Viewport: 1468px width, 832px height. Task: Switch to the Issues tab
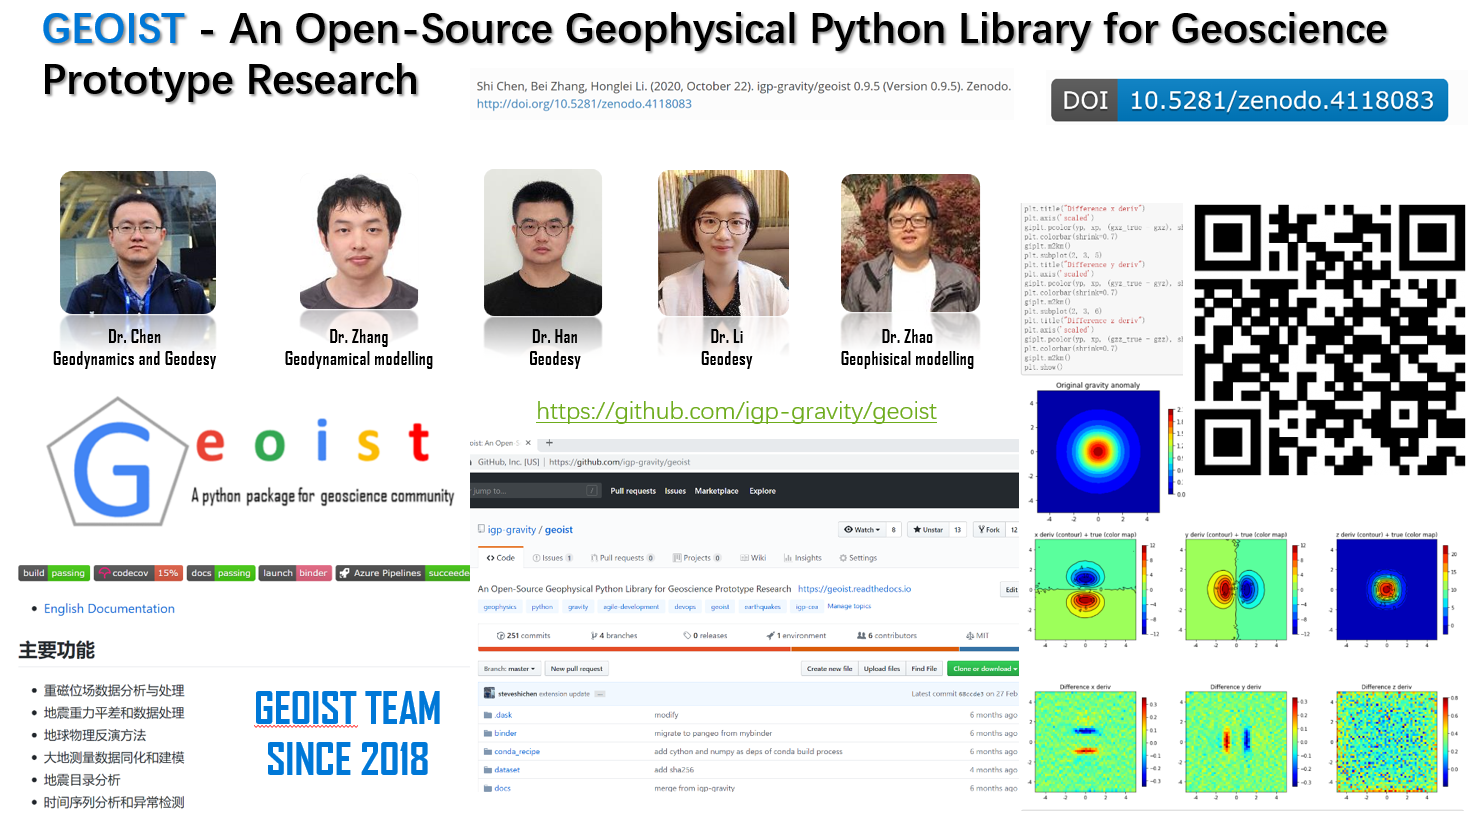point(552,558)
